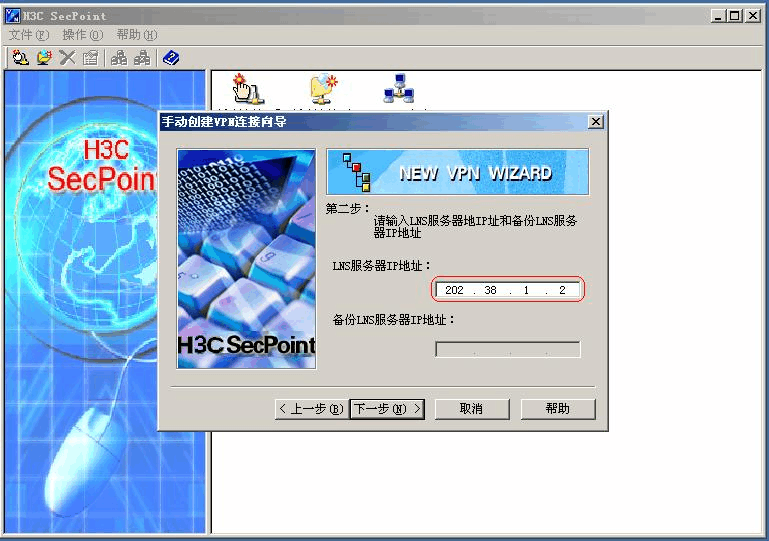Open the 文件(F) menu
This screenshot has width=769, height=541.
[28, 35]
